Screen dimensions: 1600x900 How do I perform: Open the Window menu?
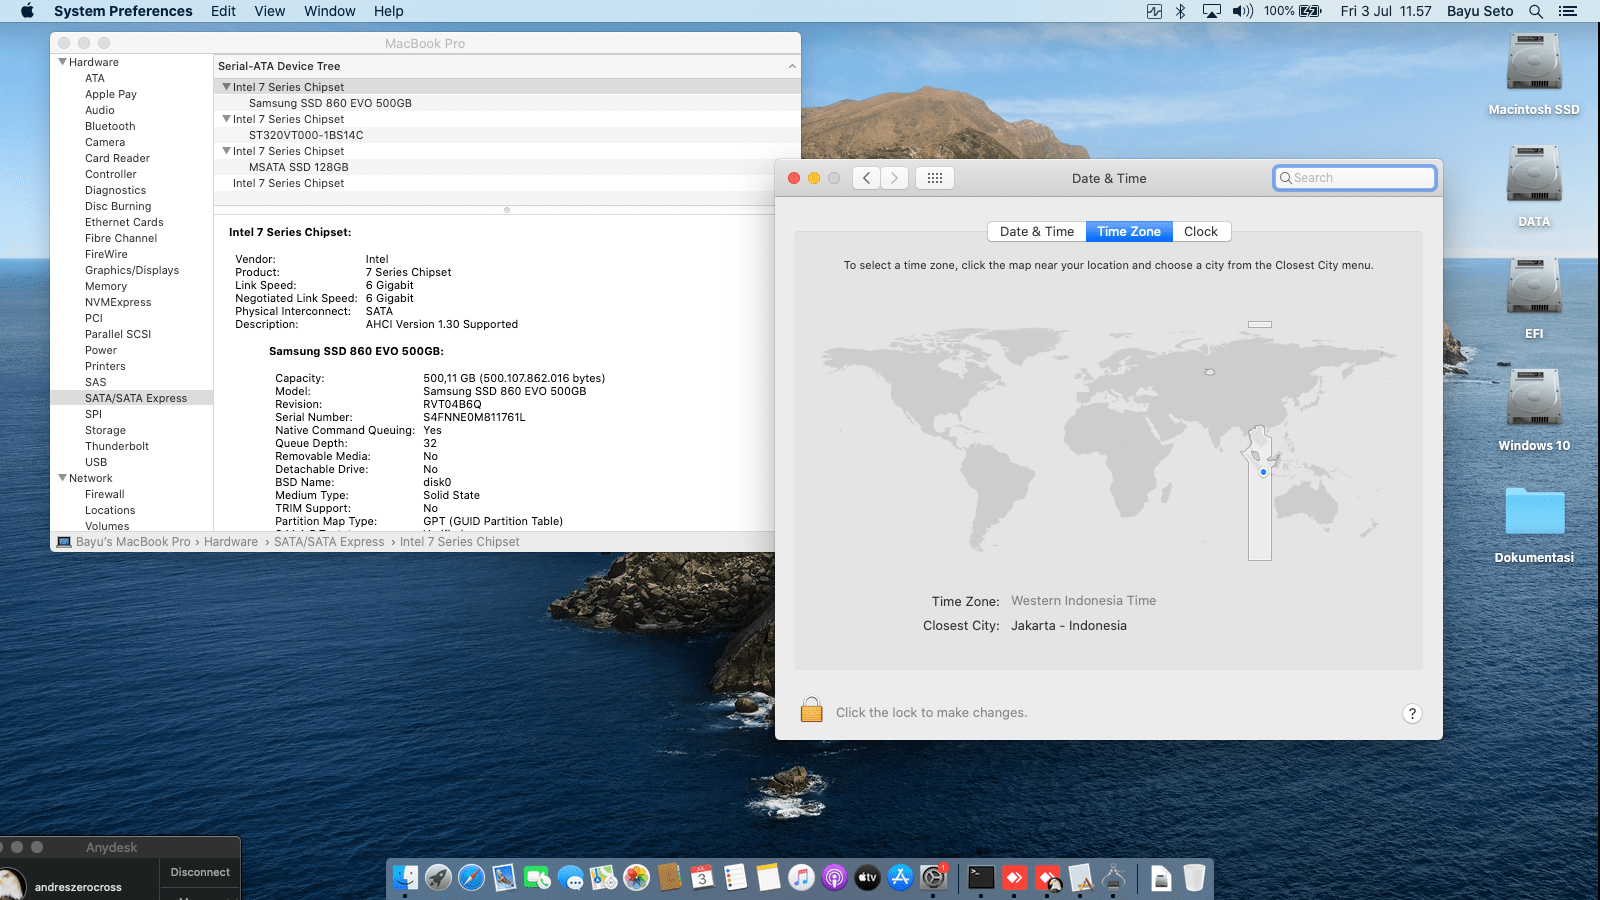point(330,11)
